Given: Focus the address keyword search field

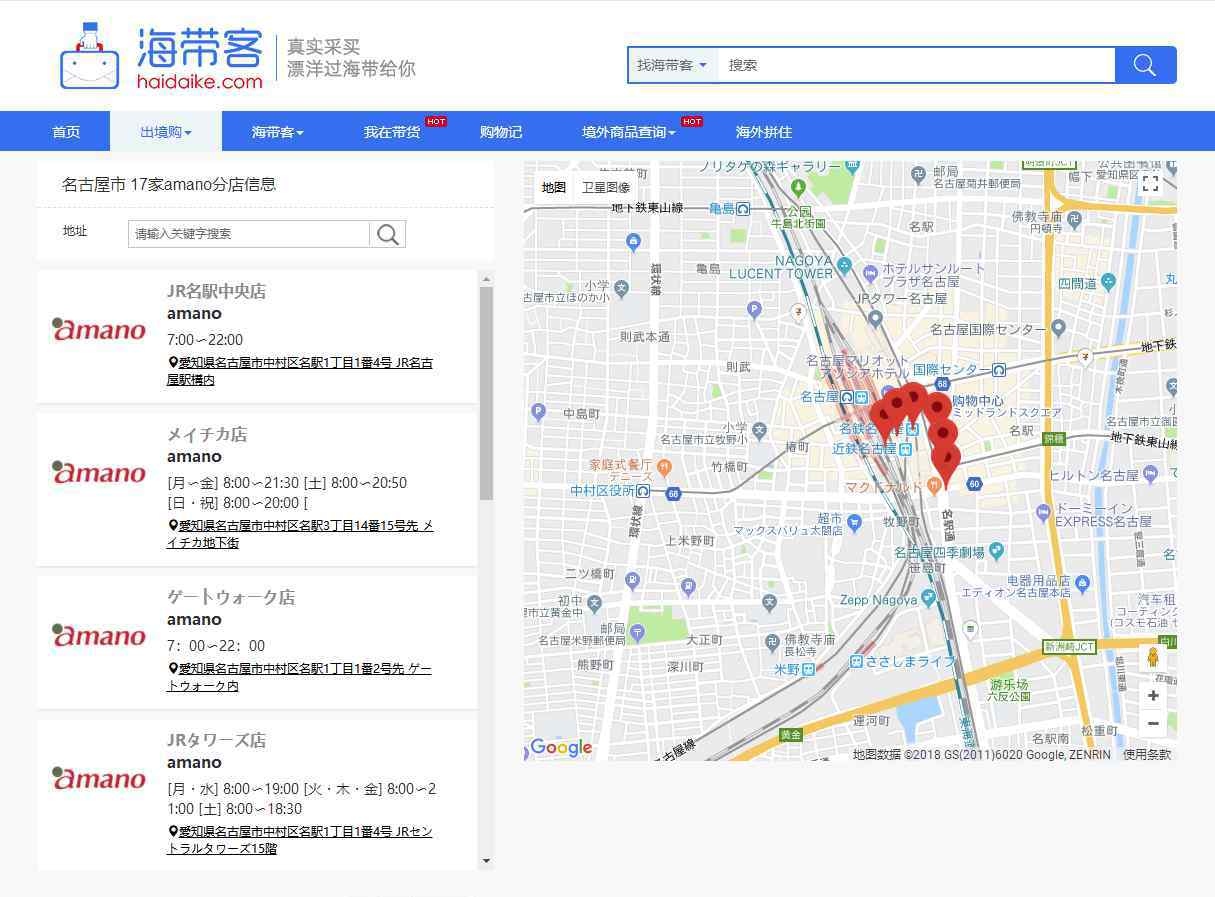Looking at the screenshot, I should coord(249,234).
